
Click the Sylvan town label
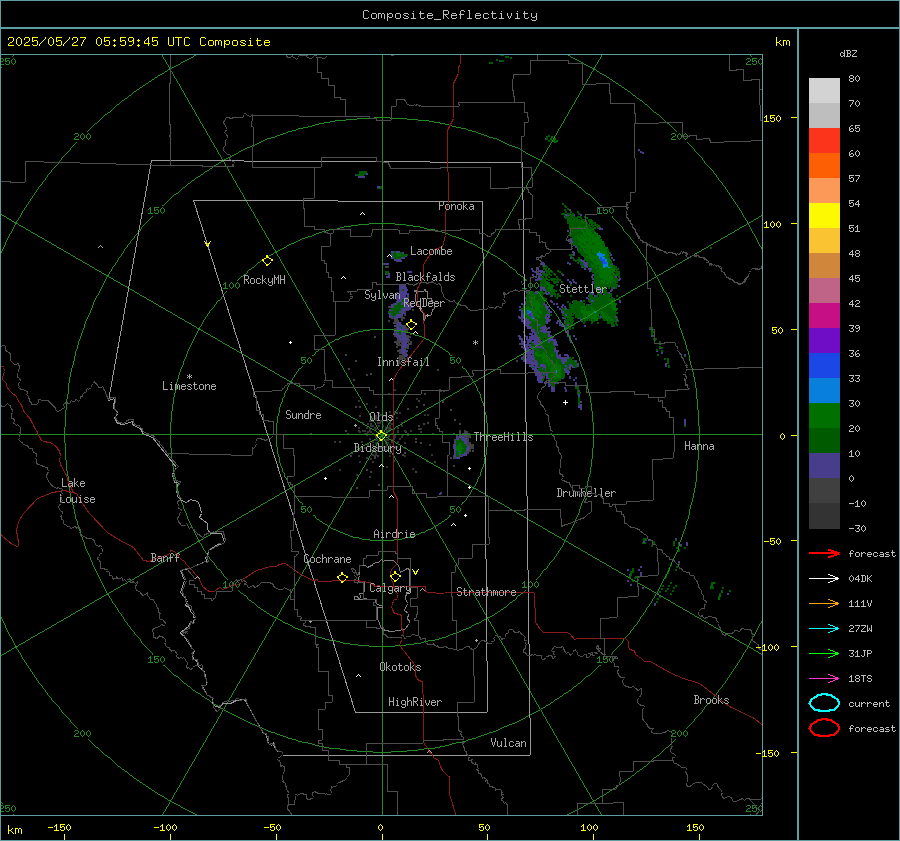382,295
